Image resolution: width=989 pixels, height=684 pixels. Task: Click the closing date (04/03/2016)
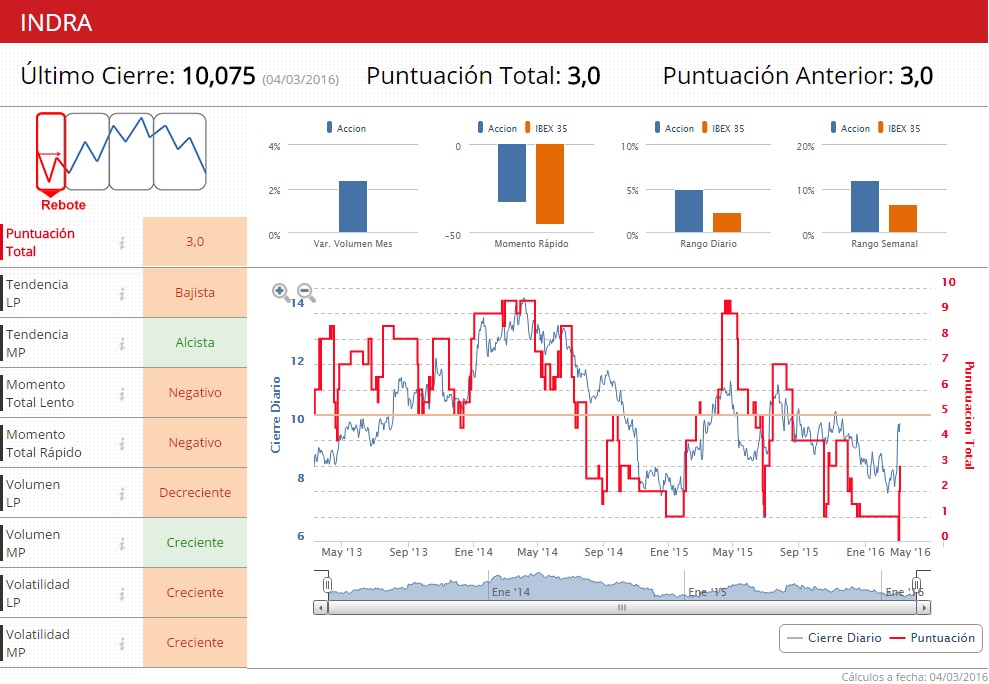tap(301, 80)
